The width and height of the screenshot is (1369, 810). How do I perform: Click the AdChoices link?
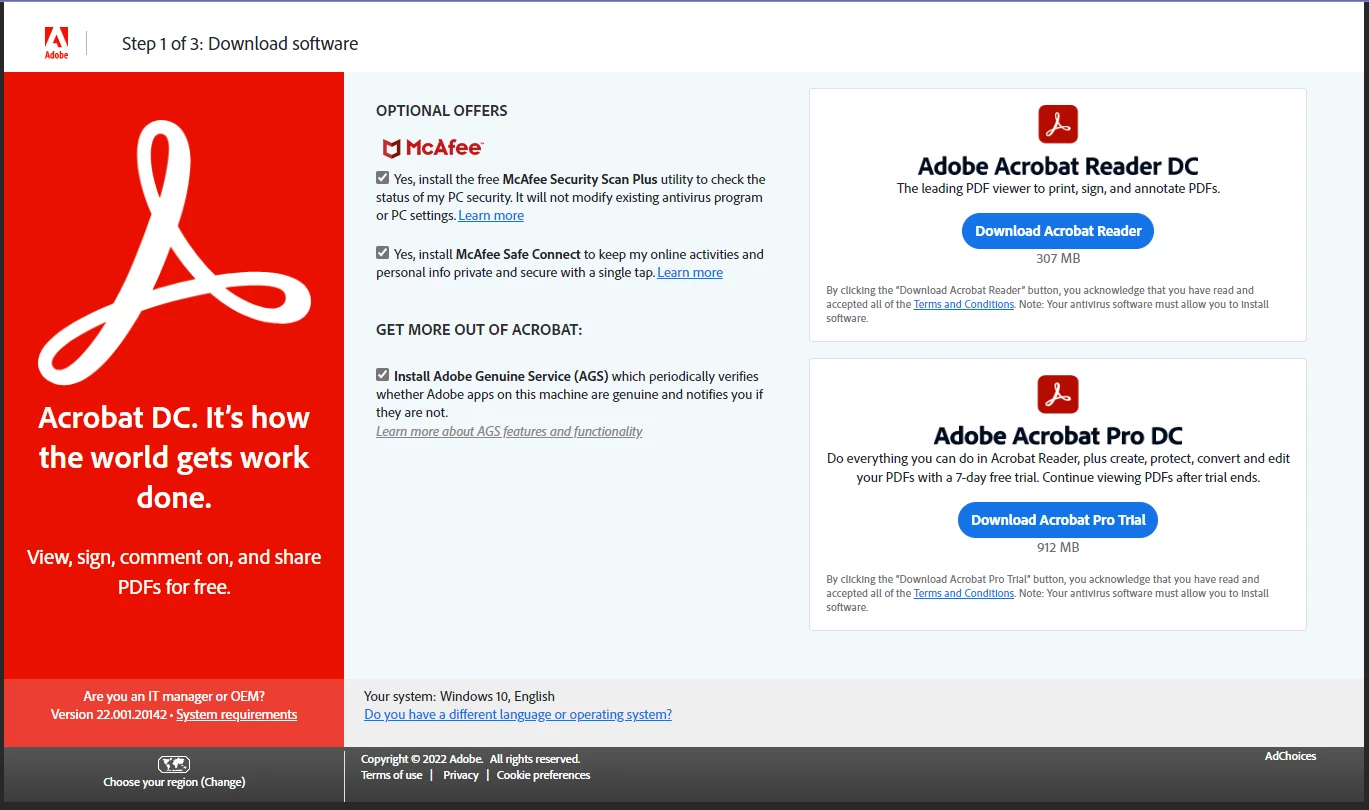[x=1291, y=756]
